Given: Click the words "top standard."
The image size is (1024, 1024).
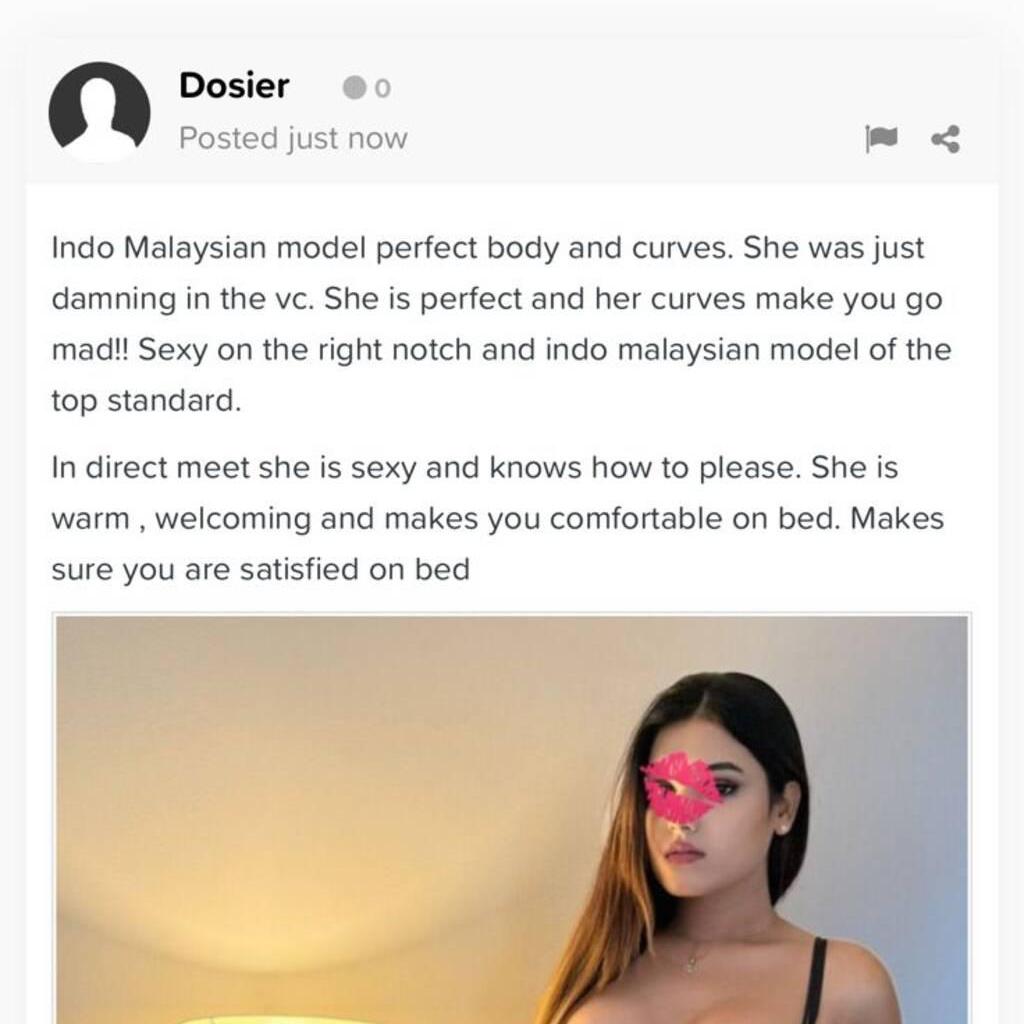Looking at the screenshot, I should 146,401.
